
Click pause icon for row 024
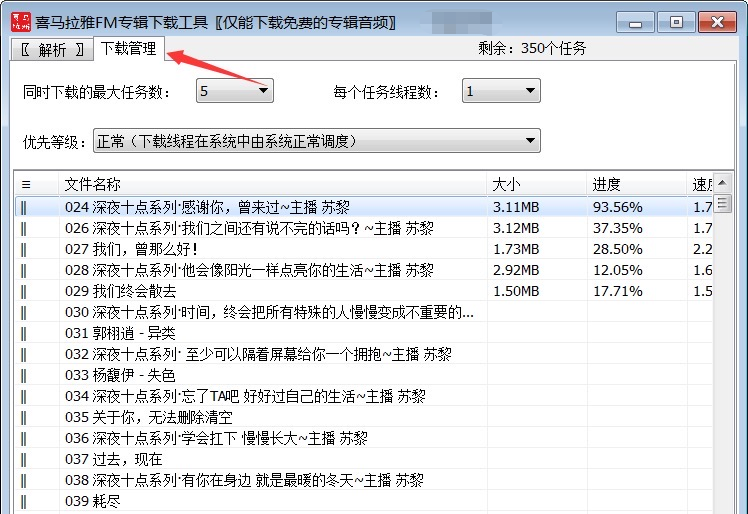coord(24,208)
